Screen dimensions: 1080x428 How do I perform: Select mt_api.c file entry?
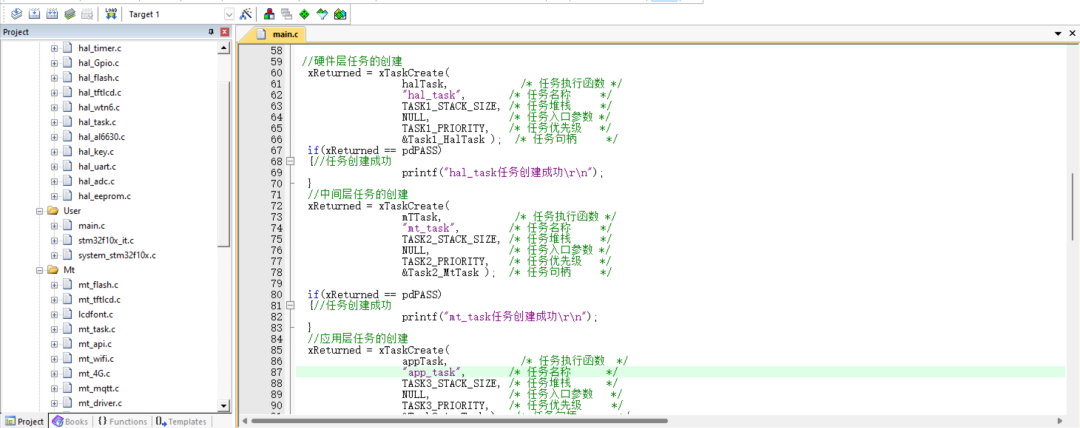click(94, 344)
